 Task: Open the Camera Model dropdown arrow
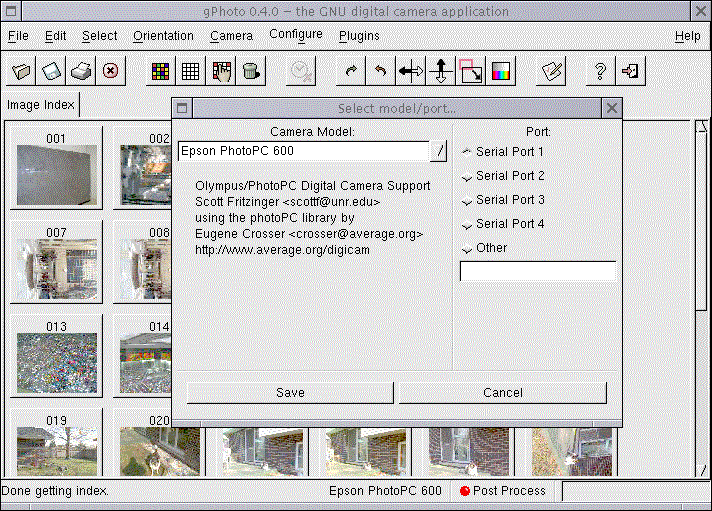click(x=439, y=151)
